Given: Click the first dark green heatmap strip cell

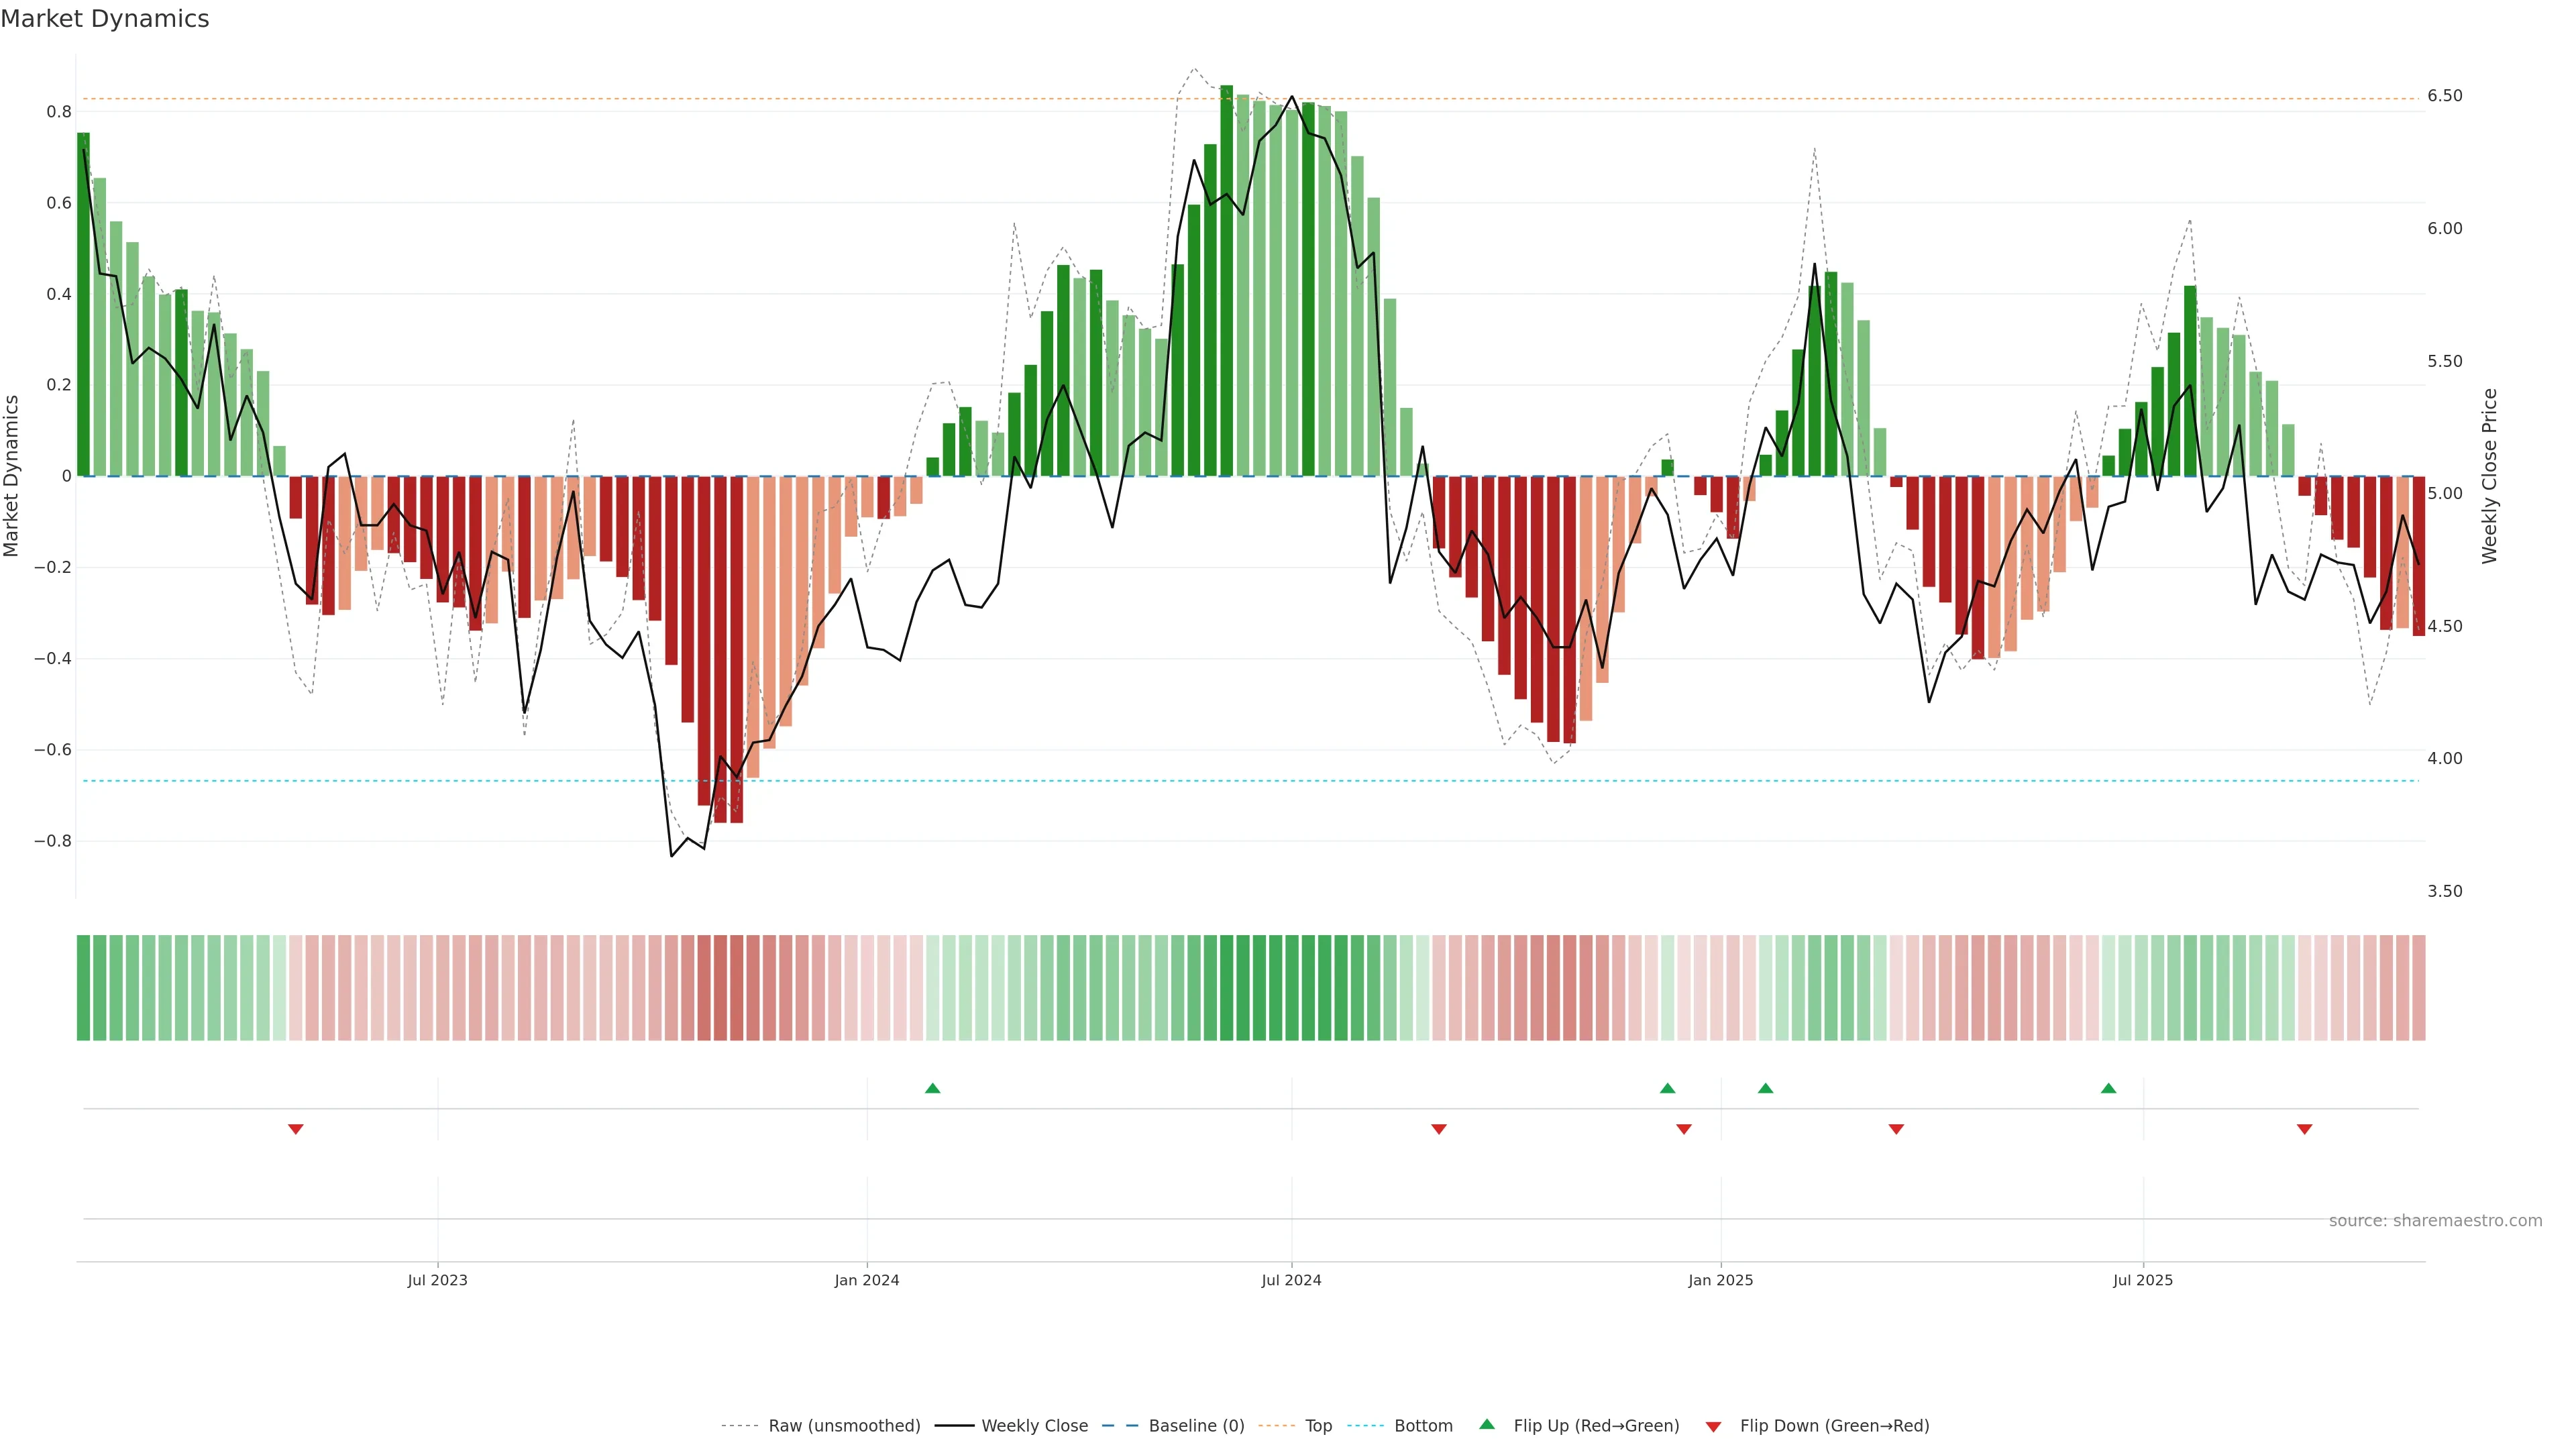Looking at the screenshot, I should pos(83,987).
